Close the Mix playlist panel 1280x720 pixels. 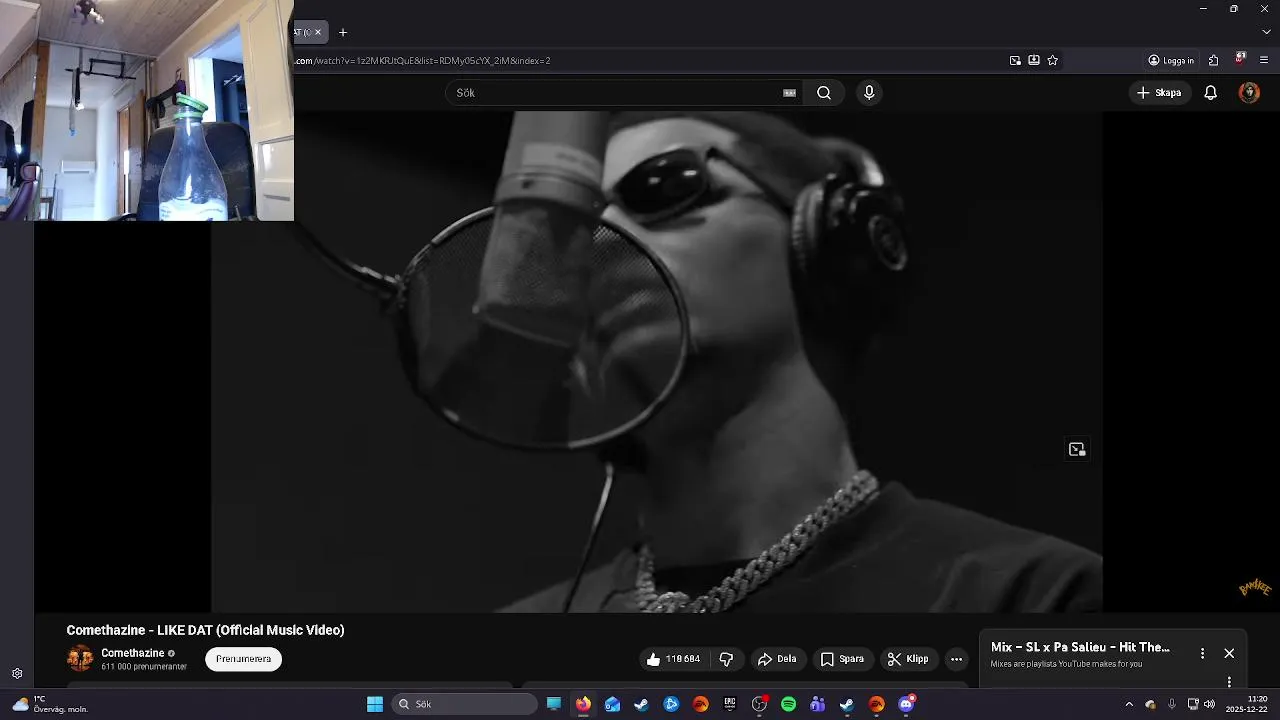[x=1229, y=653]
